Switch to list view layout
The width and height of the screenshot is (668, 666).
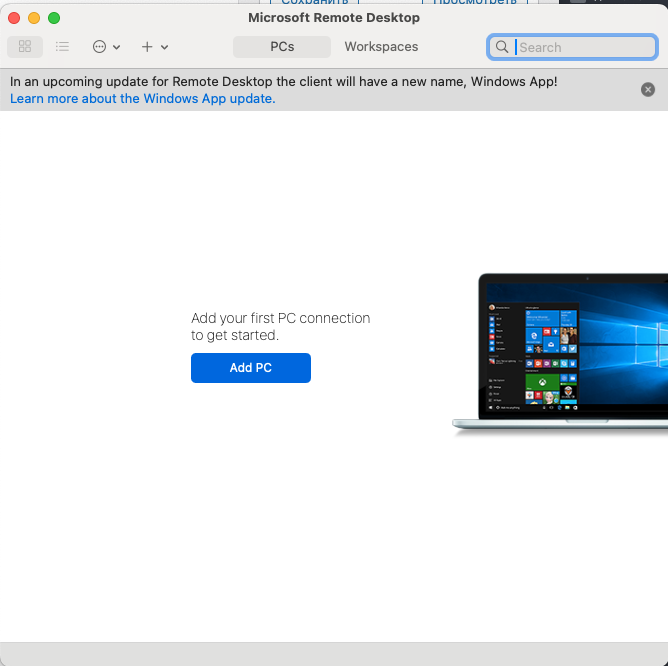coord(62,46)
